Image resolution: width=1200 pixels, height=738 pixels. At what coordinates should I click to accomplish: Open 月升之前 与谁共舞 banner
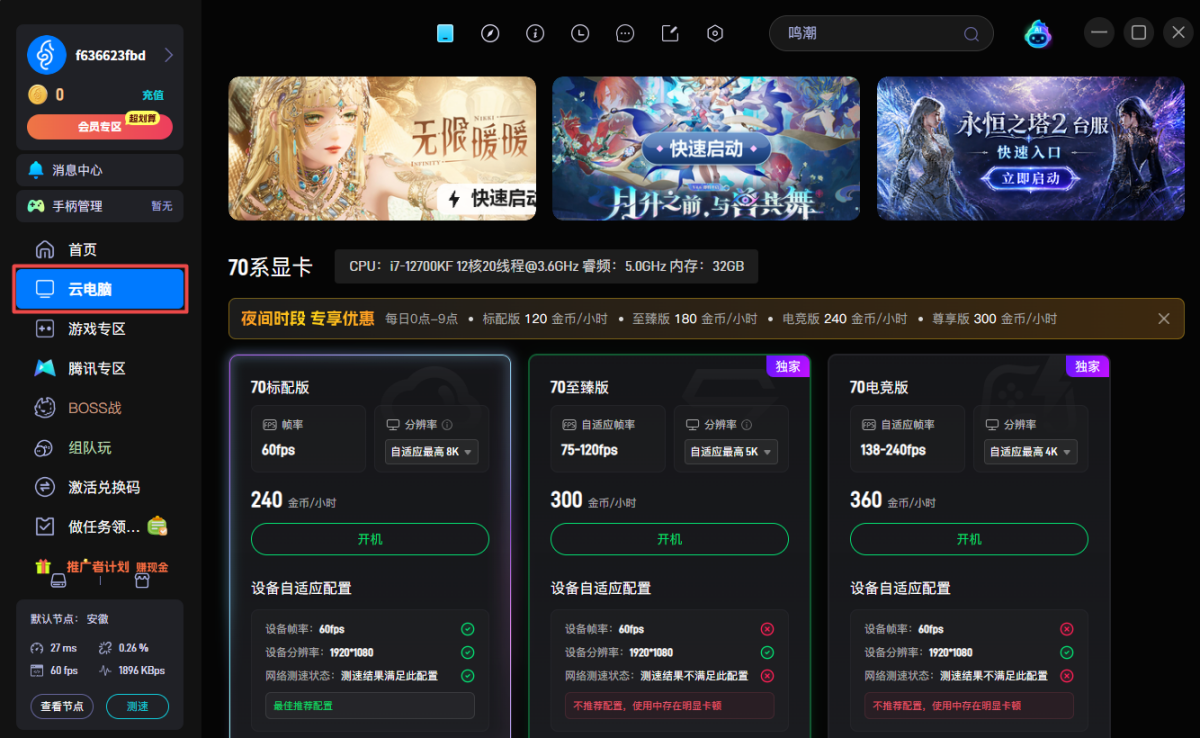click(706, 148)
